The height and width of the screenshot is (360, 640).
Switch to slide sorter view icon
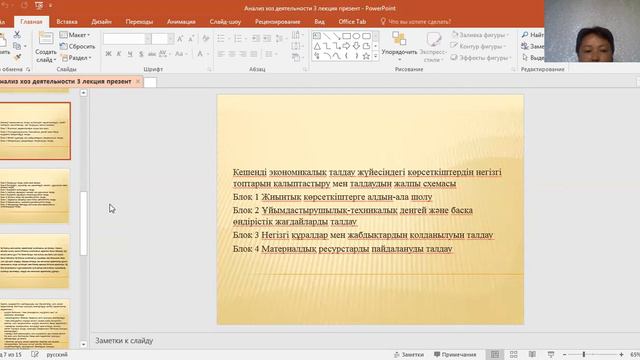(513, 355)
